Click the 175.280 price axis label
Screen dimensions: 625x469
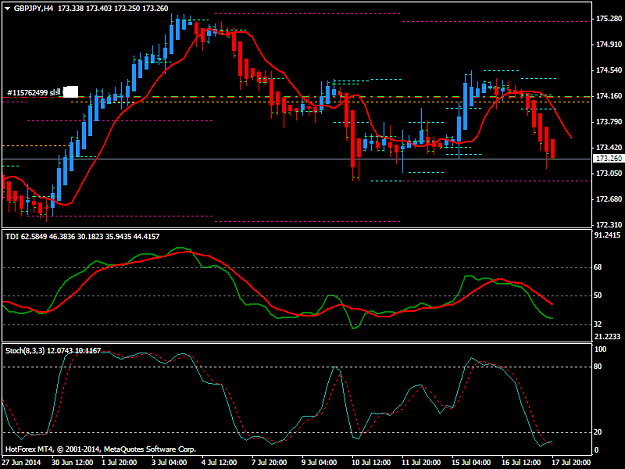[x=609, y=19]
